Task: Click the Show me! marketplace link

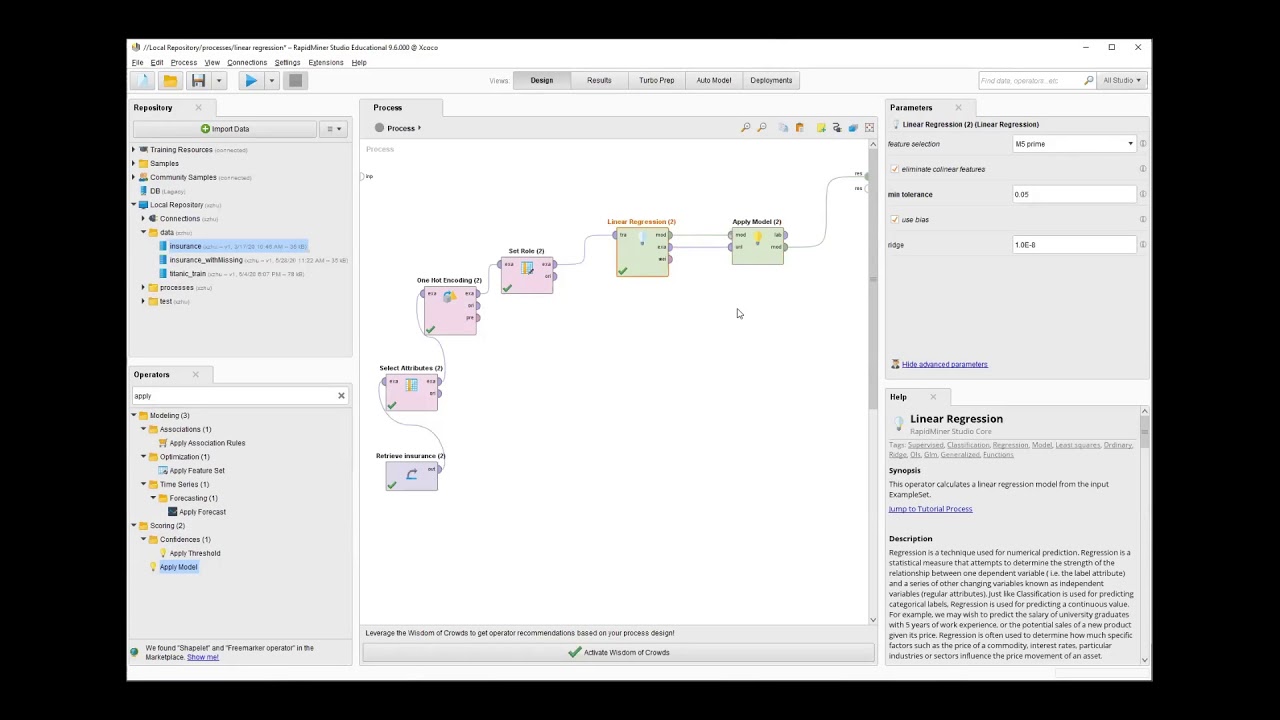Action: tap(202, 657)
